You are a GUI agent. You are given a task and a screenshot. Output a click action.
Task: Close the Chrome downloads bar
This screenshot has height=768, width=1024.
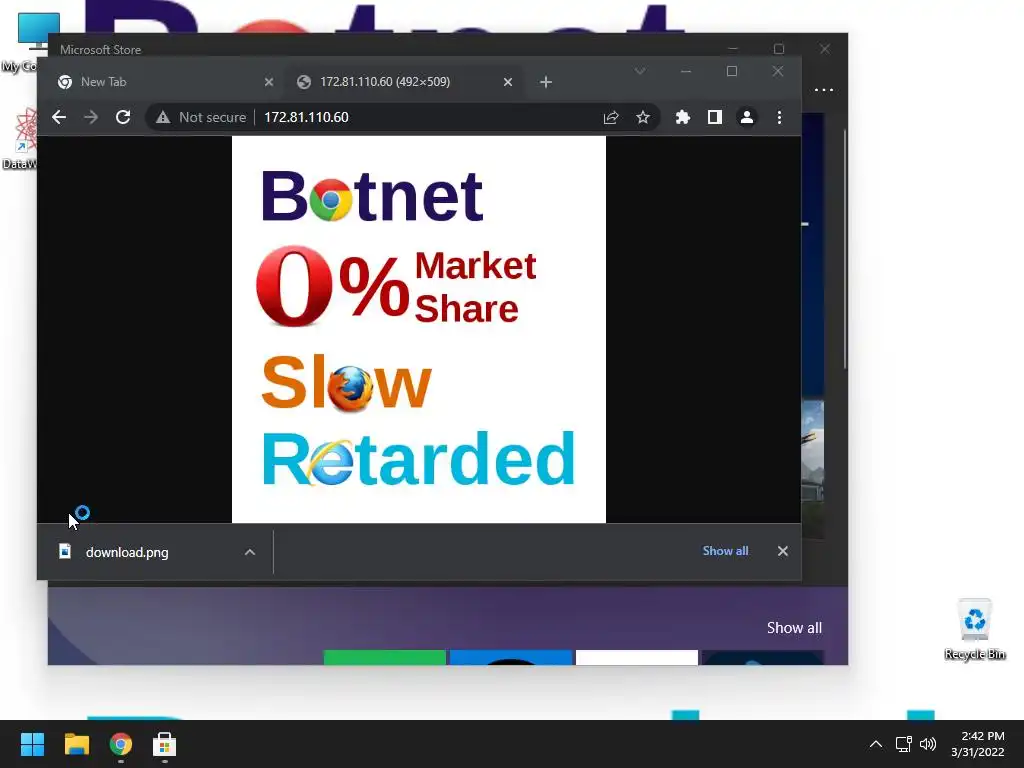[x=782, y=551]
